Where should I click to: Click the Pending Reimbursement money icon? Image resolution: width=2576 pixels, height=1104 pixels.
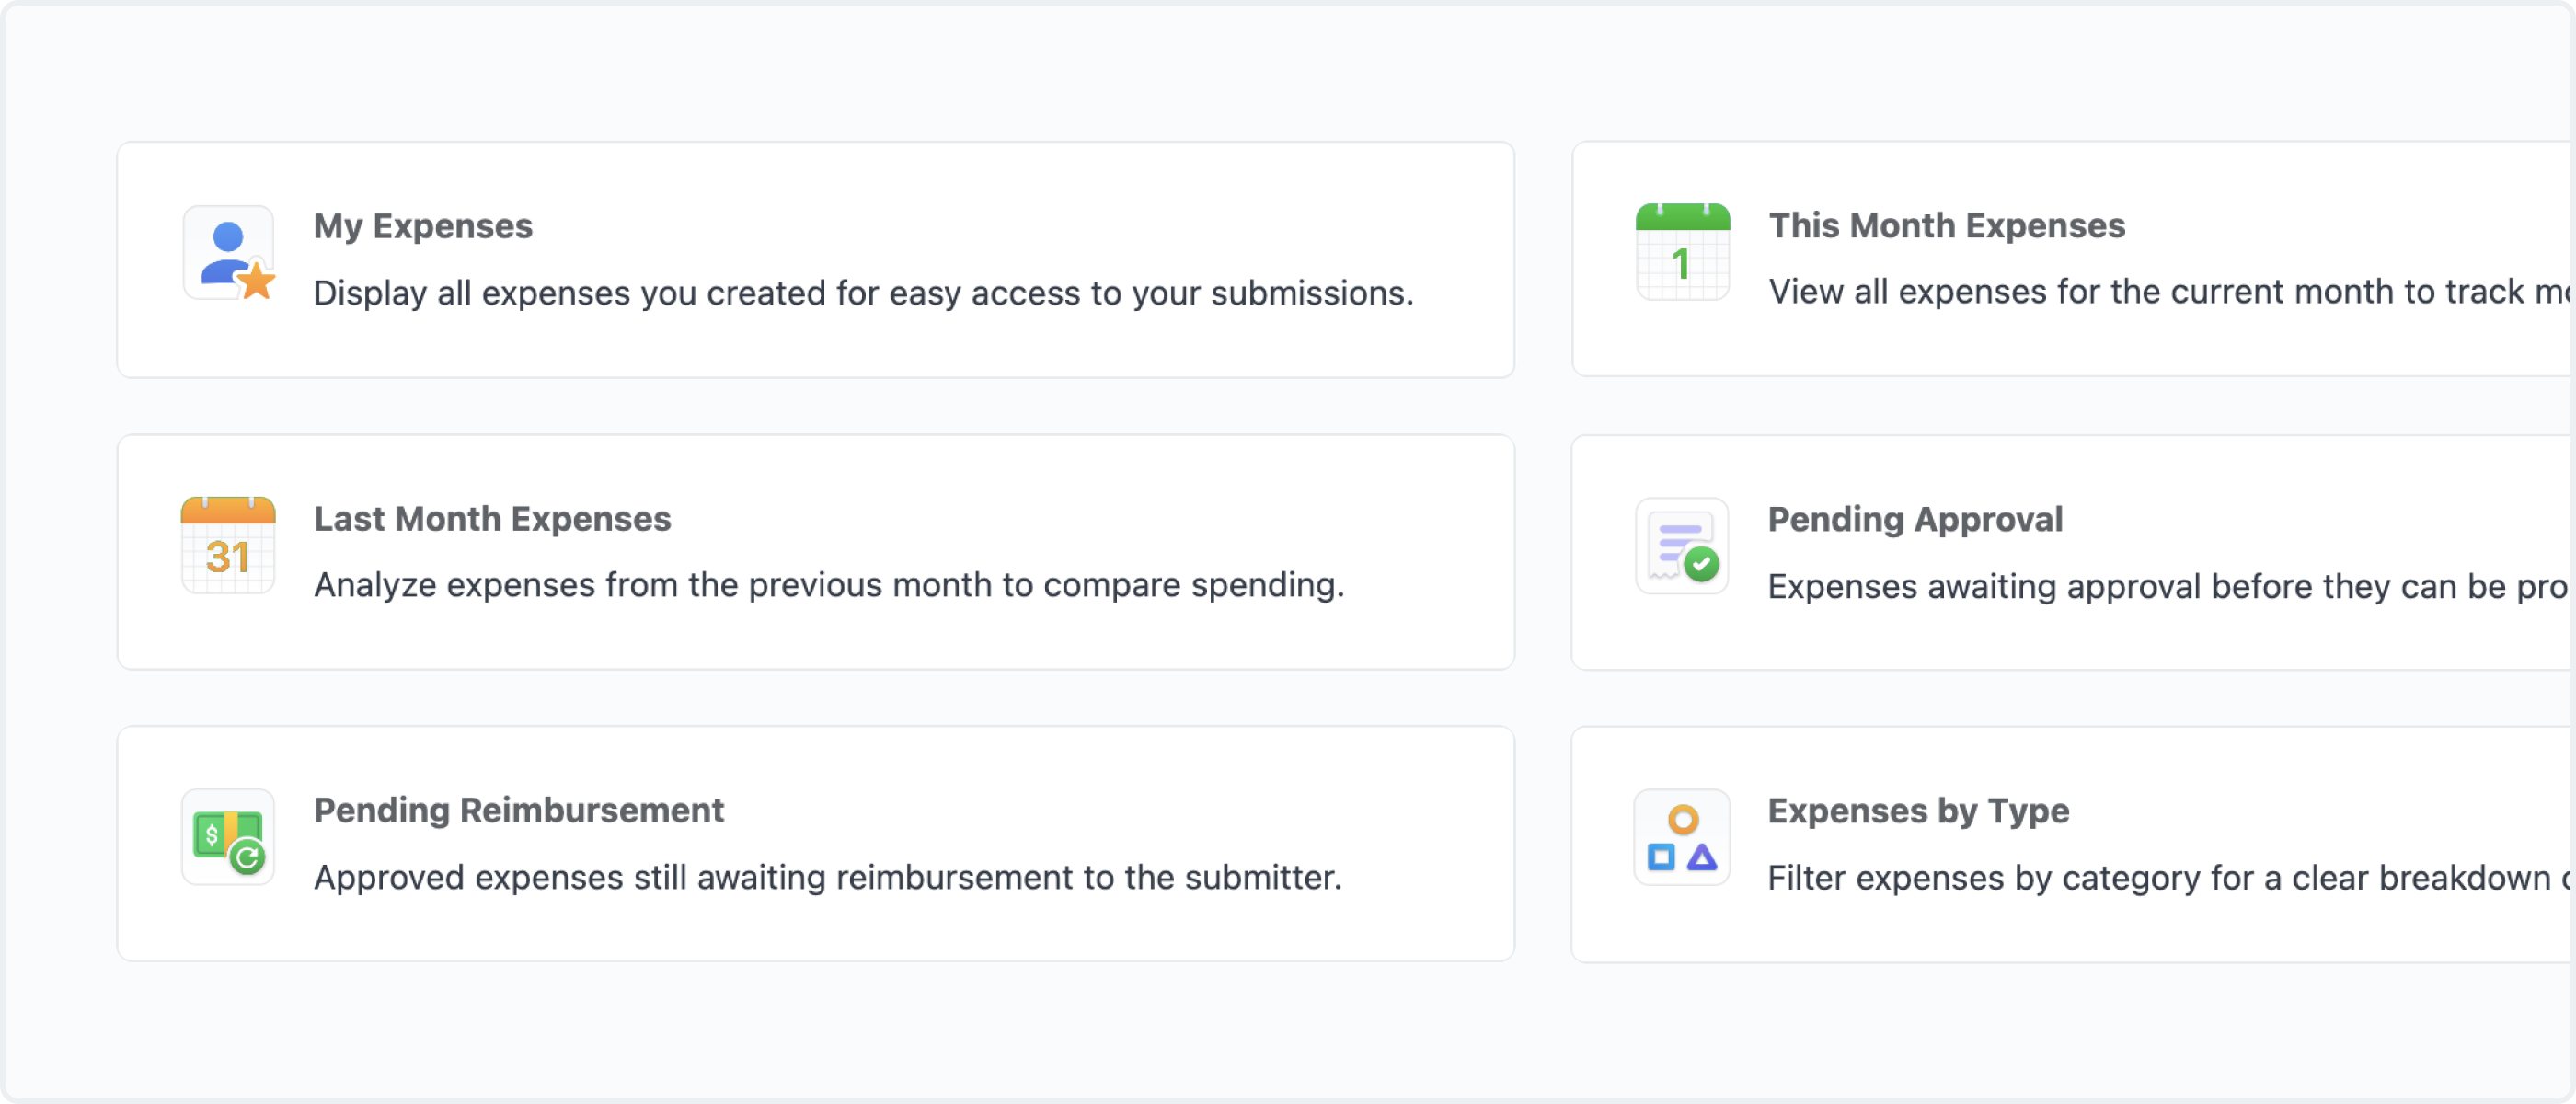(x=228, y=837)
